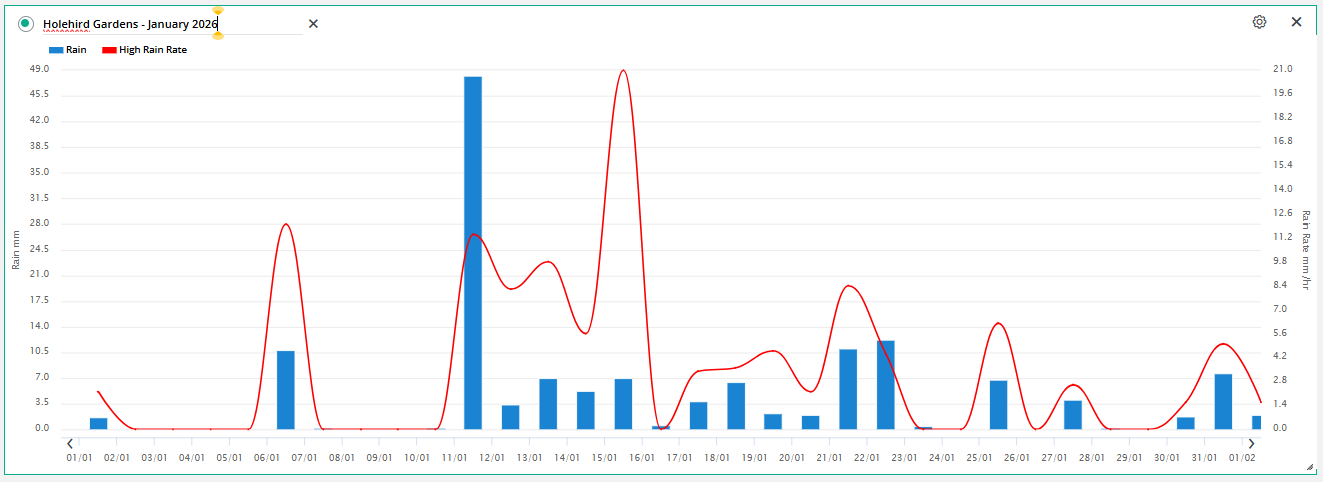Open the chart settings gear
The image size is (1323, 482).
[x=1259, y=22]
